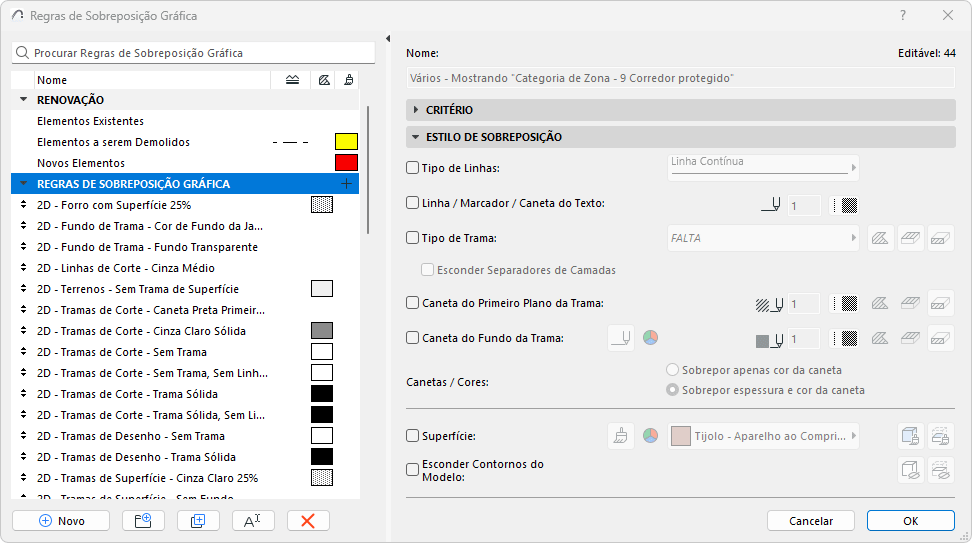Click the Novo button
972x543 pixels.
click(61, 521)
